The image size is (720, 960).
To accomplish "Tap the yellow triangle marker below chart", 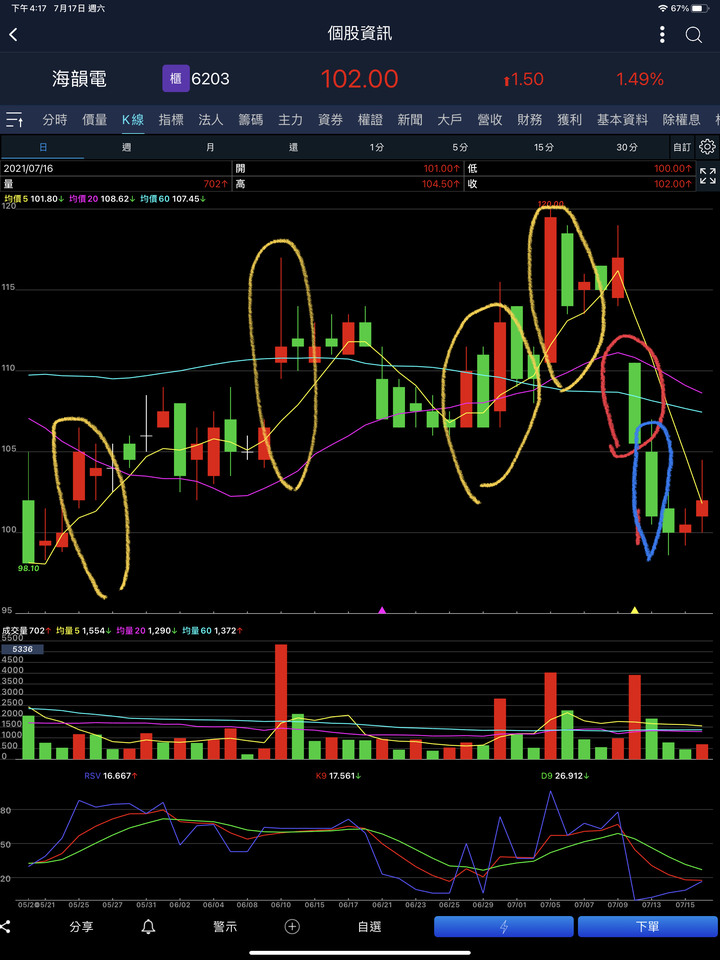I will point(634,610).
